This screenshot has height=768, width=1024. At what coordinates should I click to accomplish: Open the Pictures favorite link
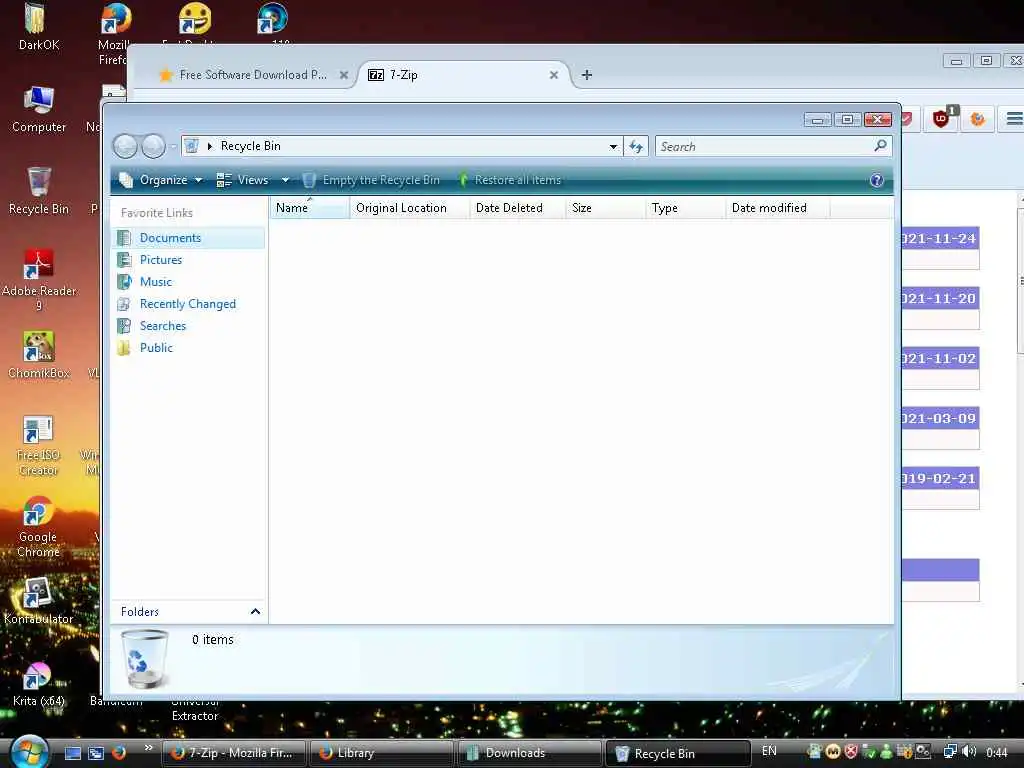161,260
